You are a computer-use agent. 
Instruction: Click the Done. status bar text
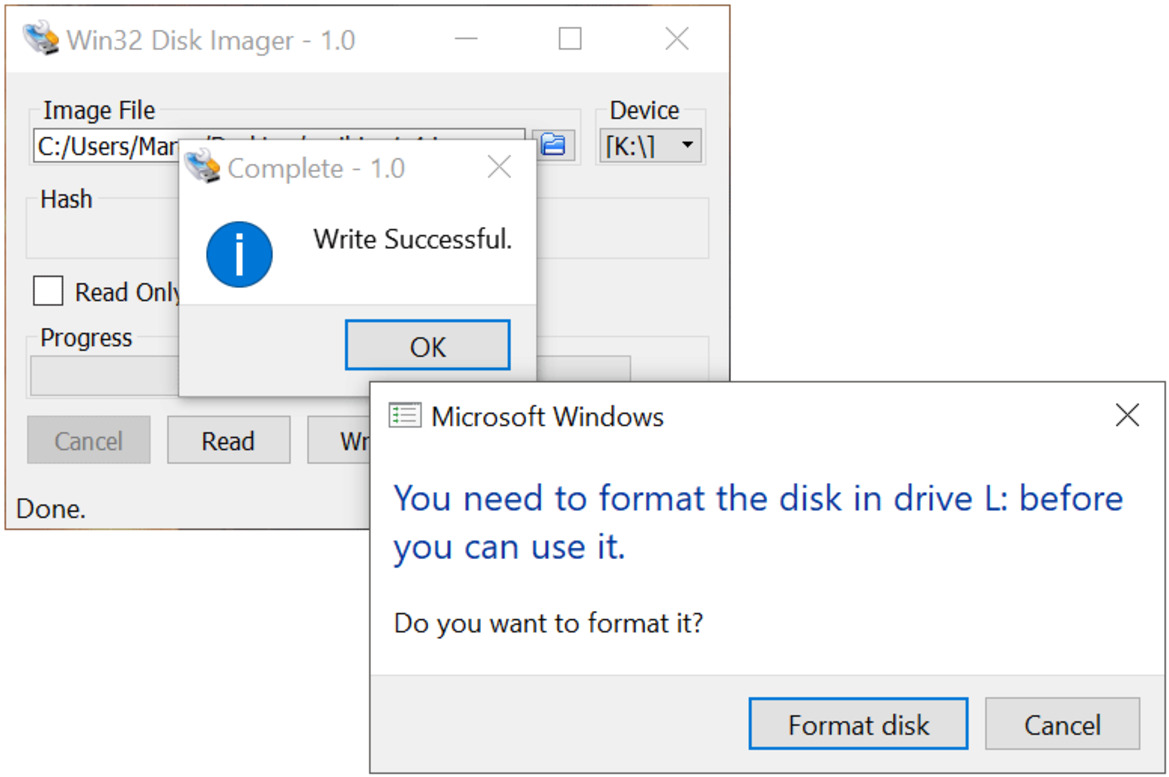[51, 509]
